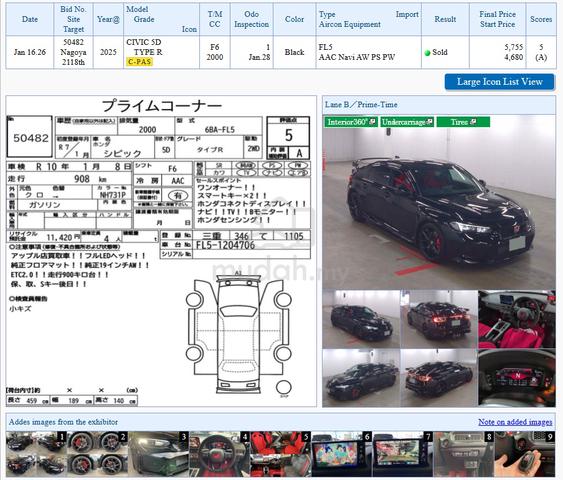Click the プライムコーナー sheet title
This screenshot has height=480, width=563.
162,106
